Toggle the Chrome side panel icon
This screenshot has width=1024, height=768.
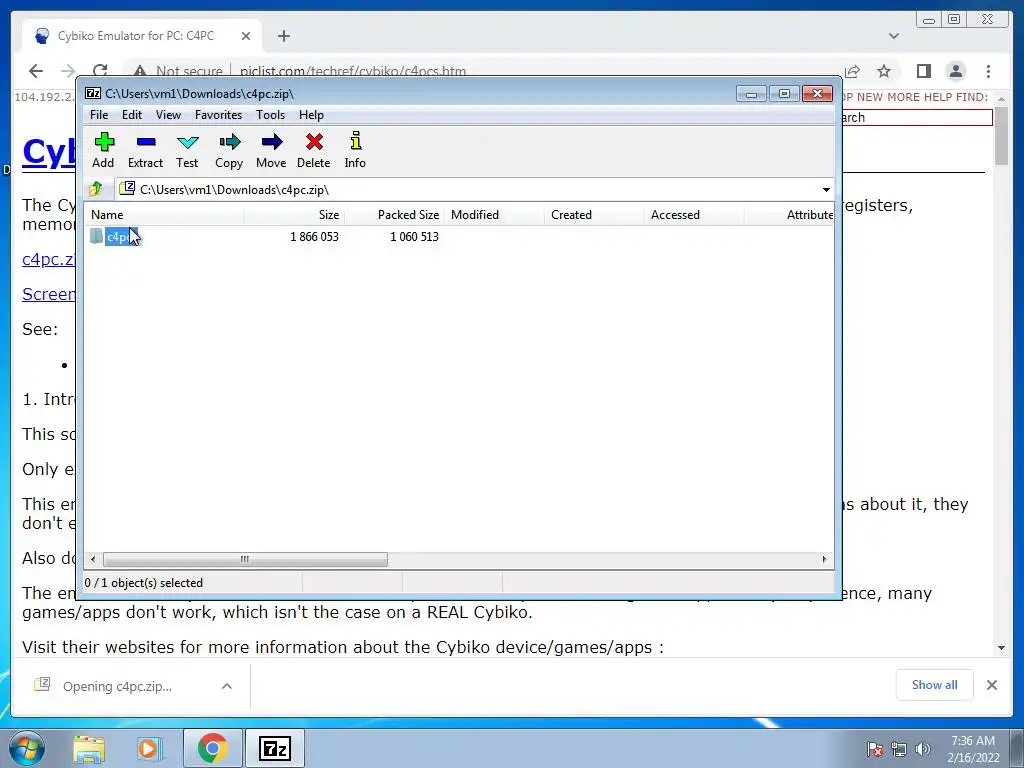click(923, 71)
